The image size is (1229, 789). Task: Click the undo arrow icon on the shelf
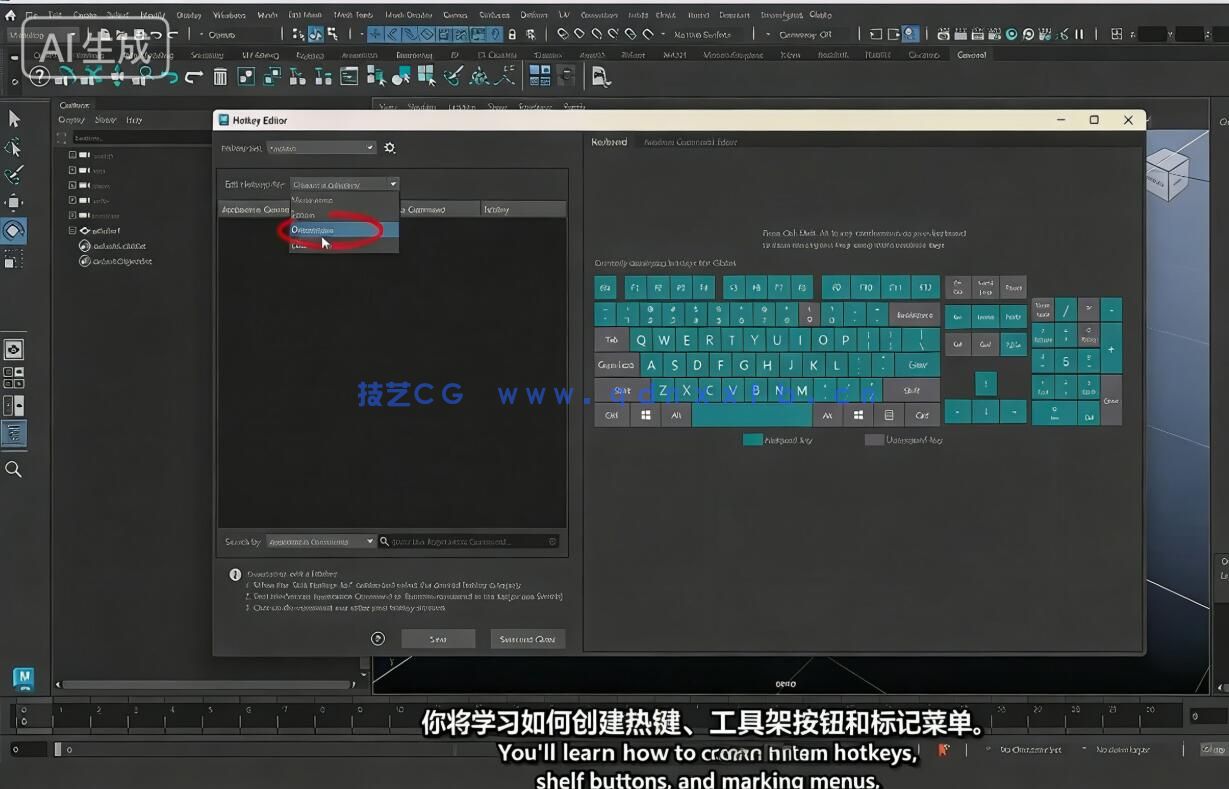(x=193, y=76)
